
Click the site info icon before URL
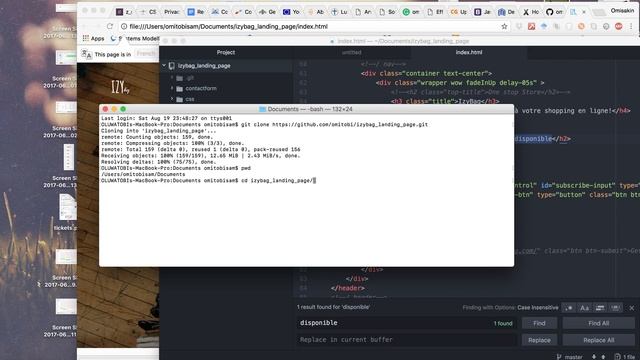click(124, 26)
